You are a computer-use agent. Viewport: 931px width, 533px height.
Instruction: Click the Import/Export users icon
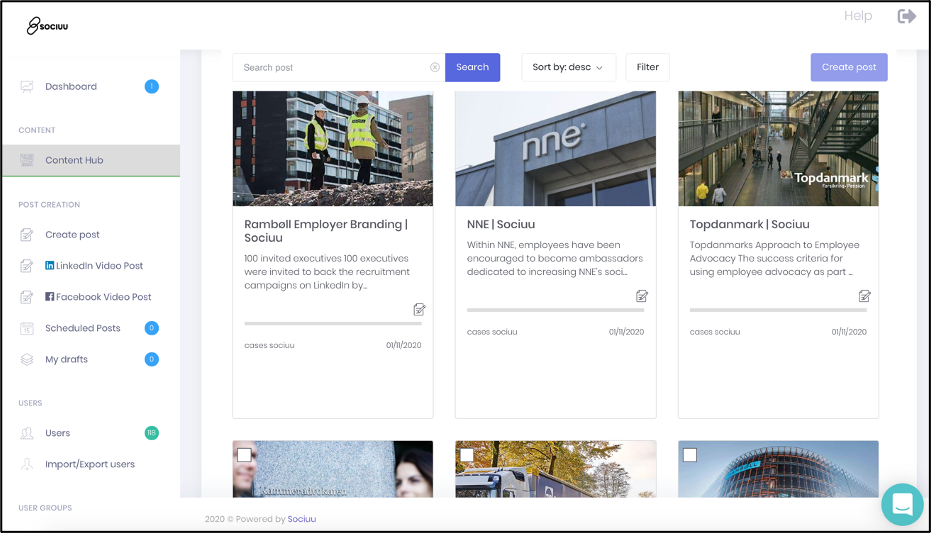pyautogui.click(x=27, y=464)
